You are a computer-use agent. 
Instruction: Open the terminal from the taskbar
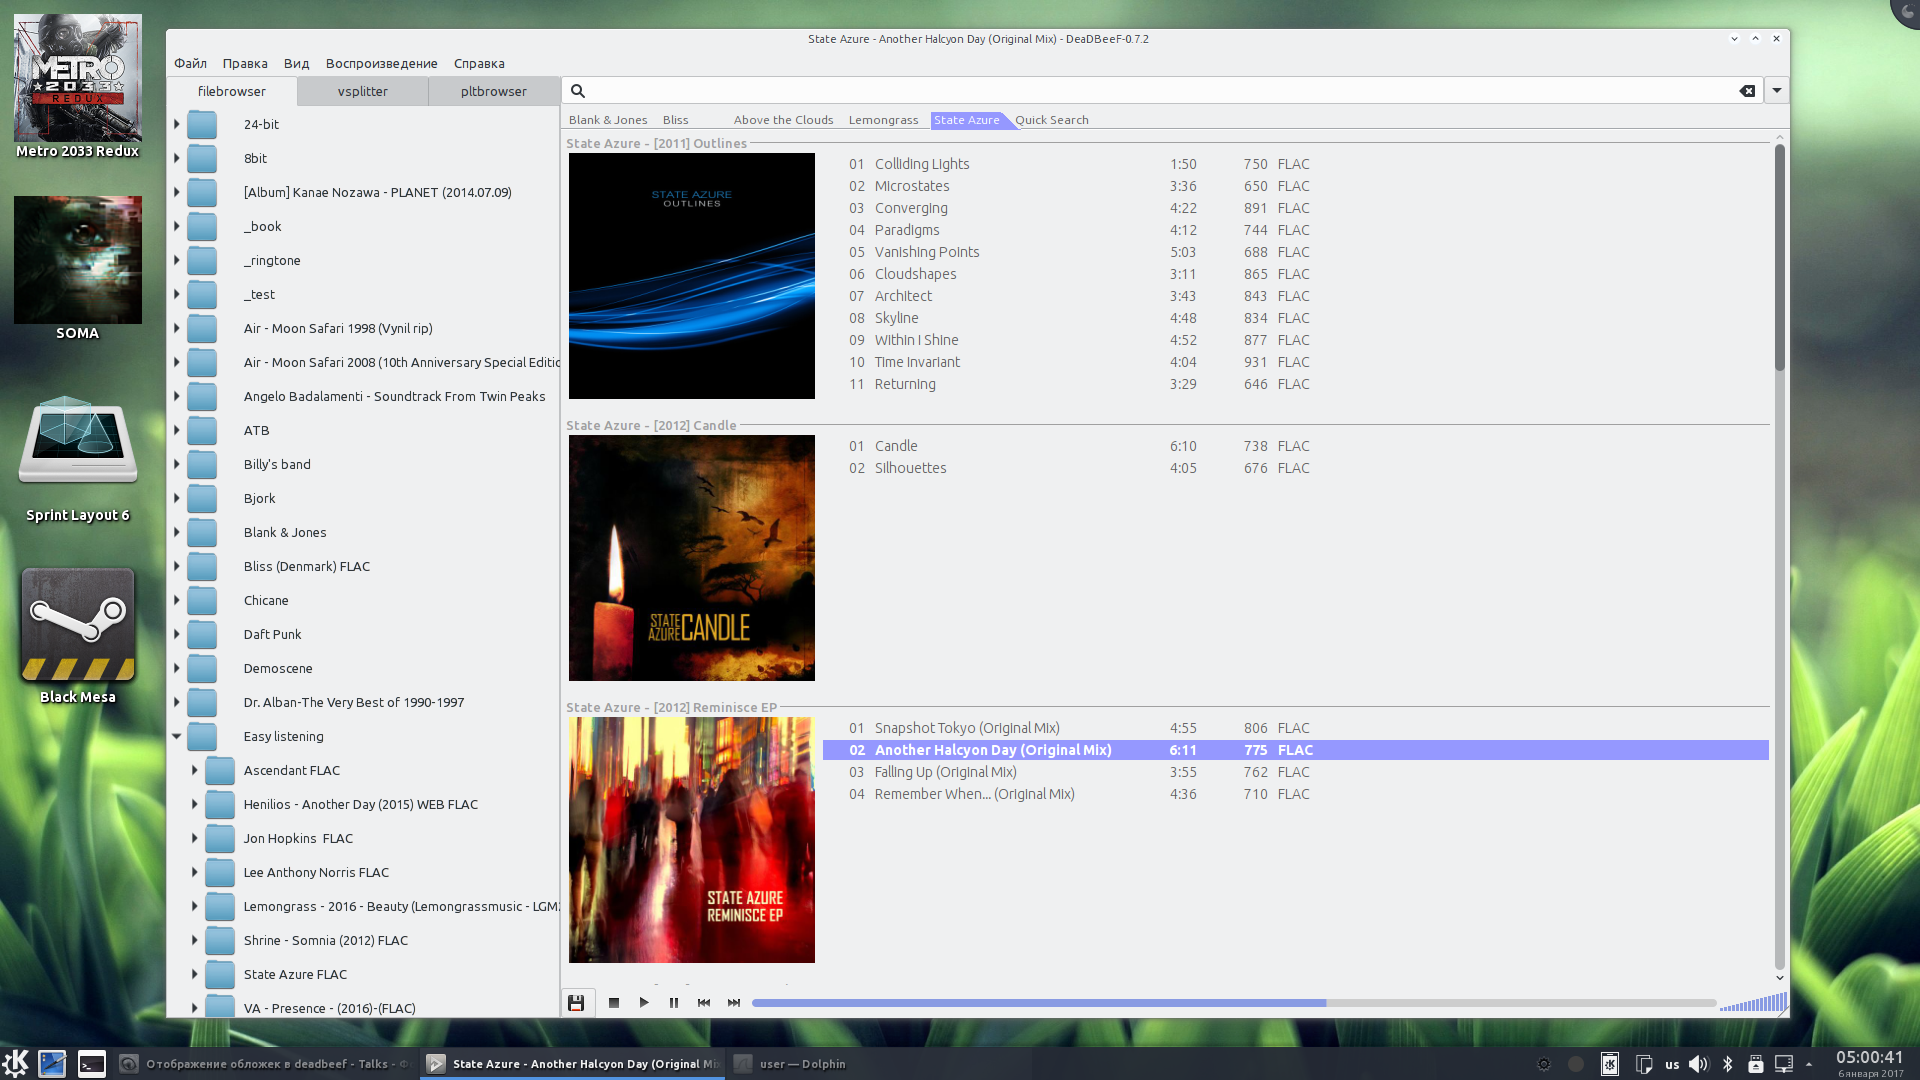tap(92, 1064)
